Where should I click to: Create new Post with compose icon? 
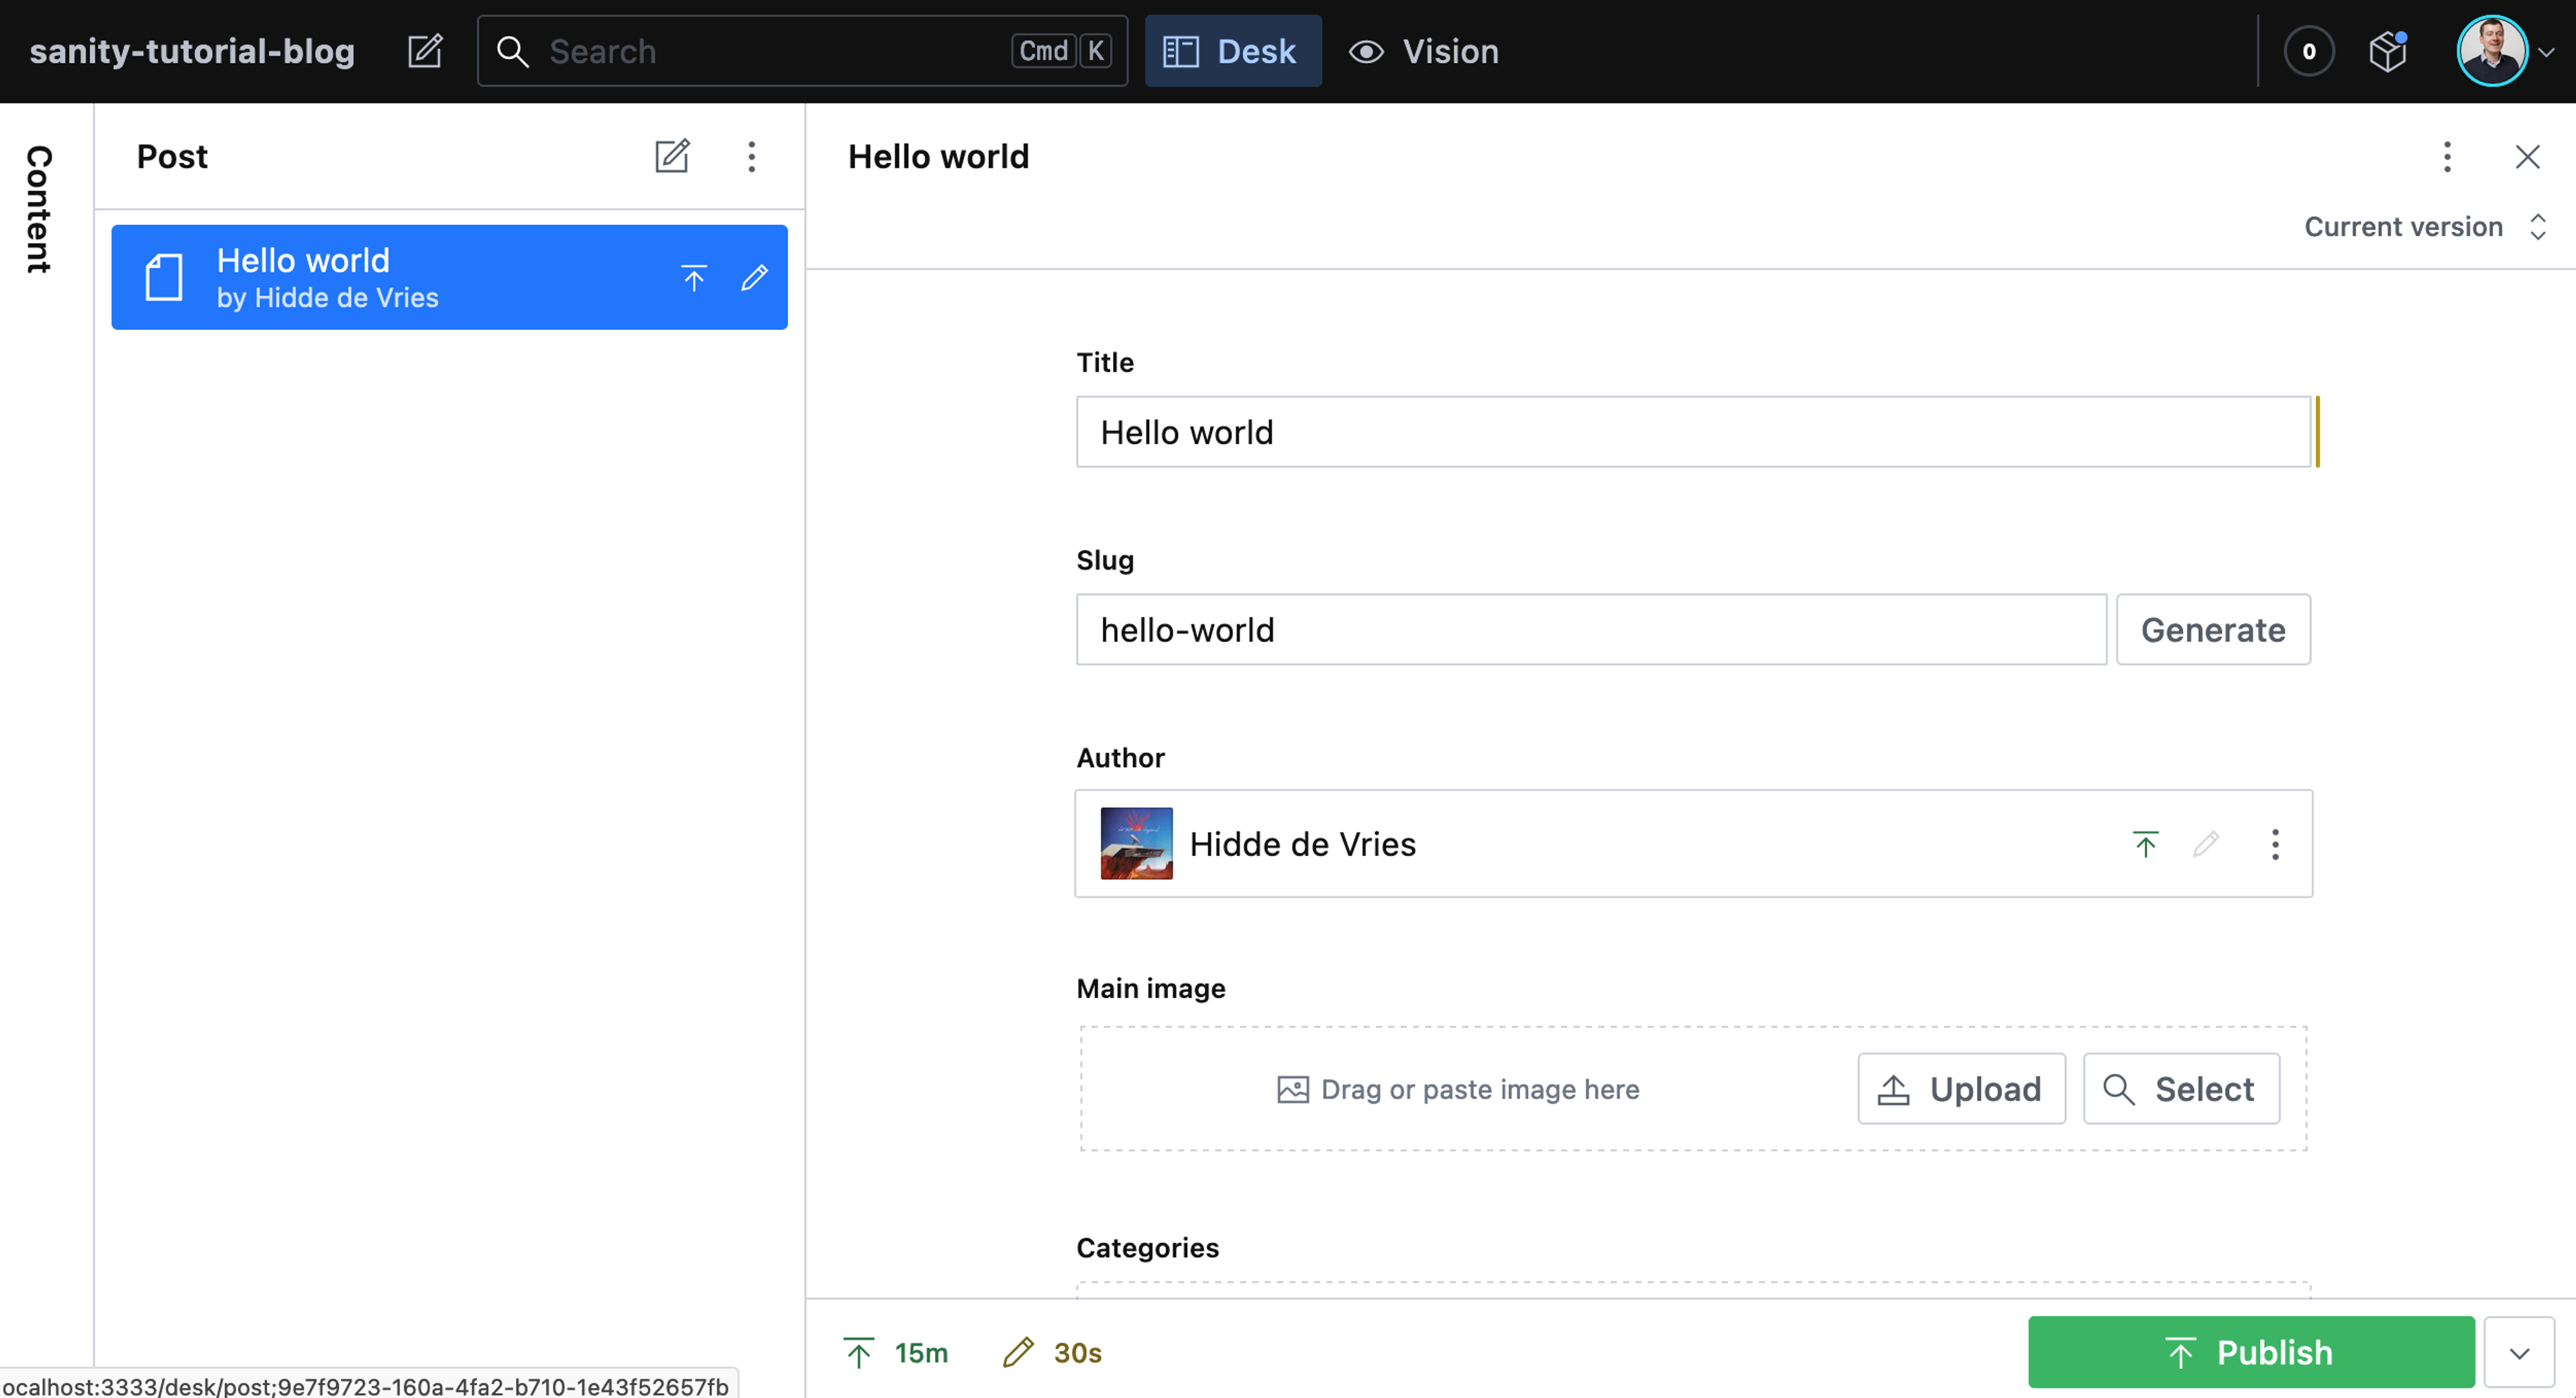coord(672,156)
